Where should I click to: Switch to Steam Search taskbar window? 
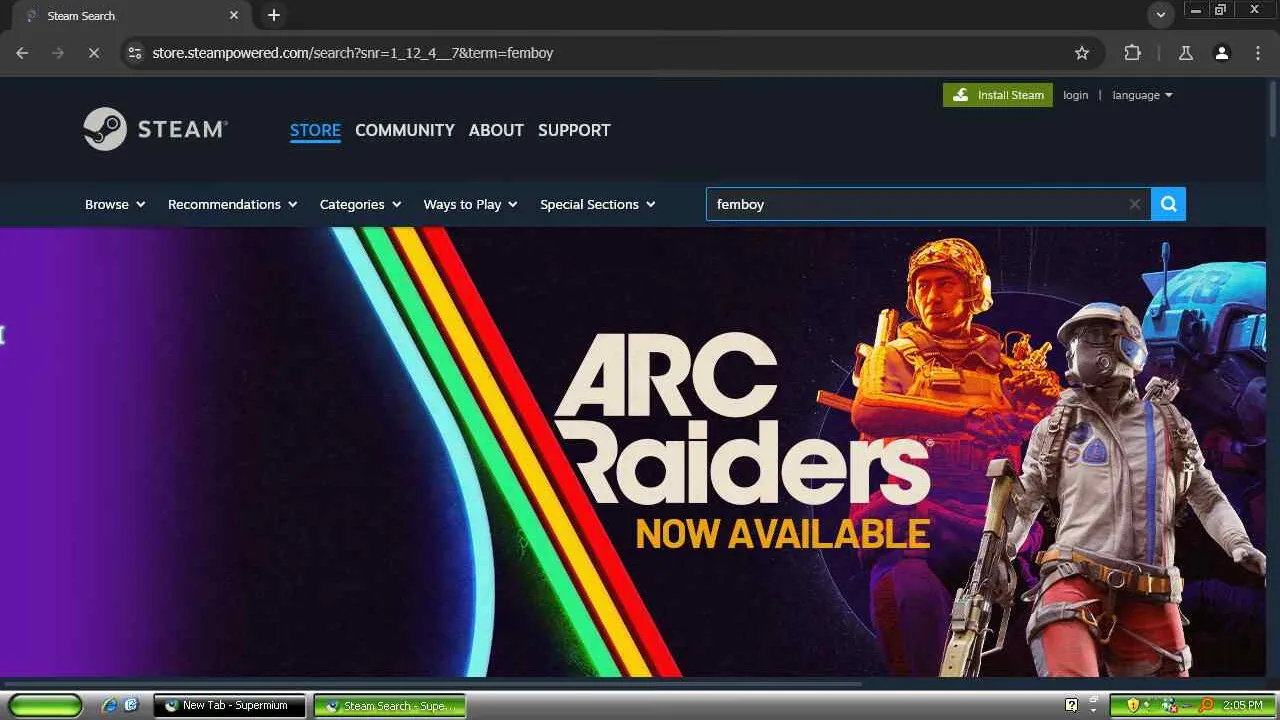tap(390, 705)
